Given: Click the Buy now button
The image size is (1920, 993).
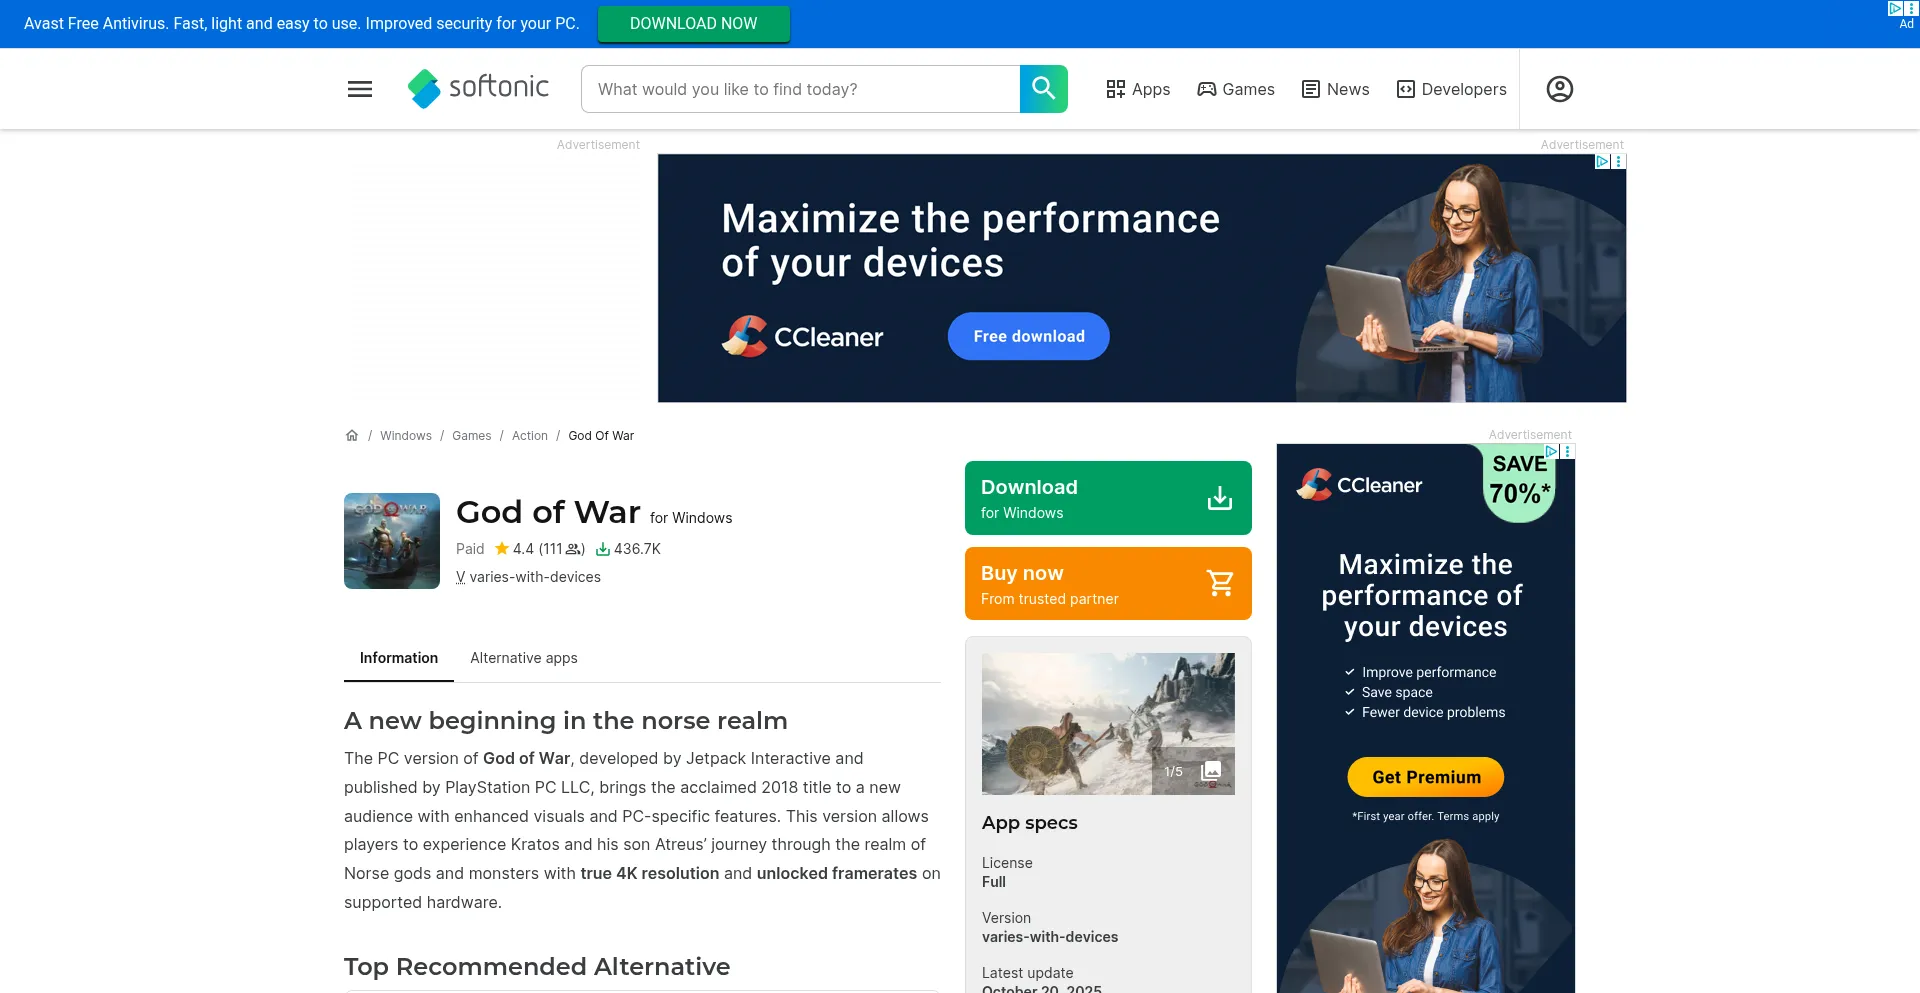Looking at the screenshot, I should [1108, 584].
